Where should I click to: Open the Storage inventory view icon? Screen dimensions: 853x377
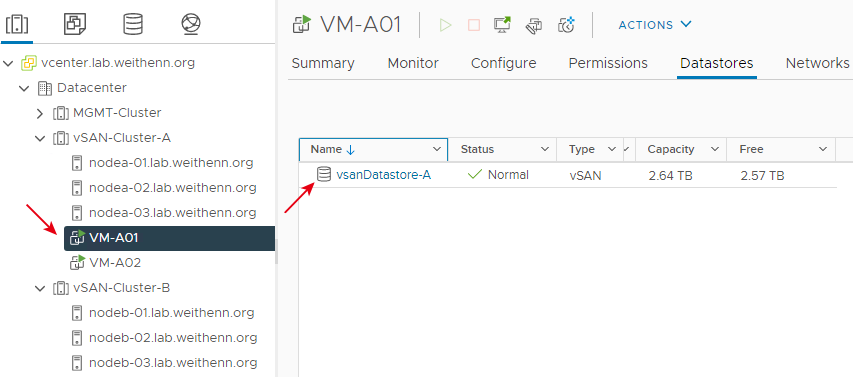(x=133, y=24)
